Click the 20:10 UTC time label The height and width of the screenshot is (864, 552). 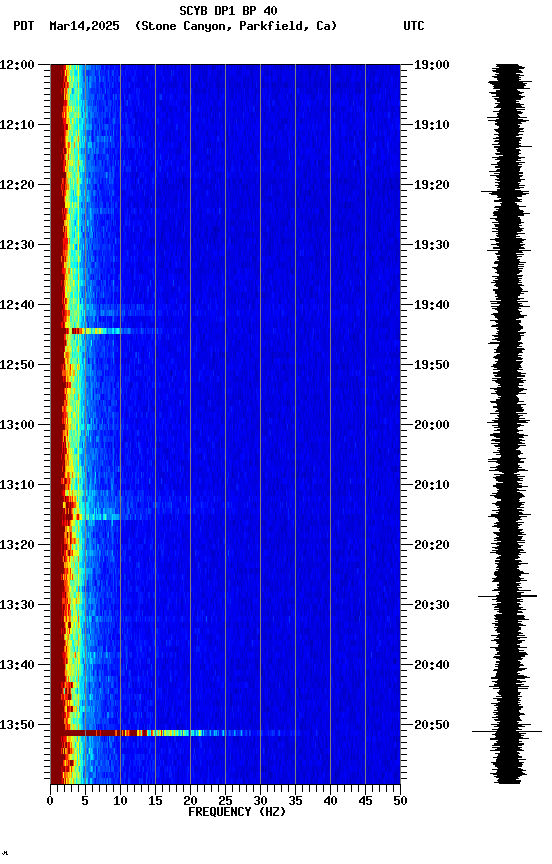[x=432, y=485]
